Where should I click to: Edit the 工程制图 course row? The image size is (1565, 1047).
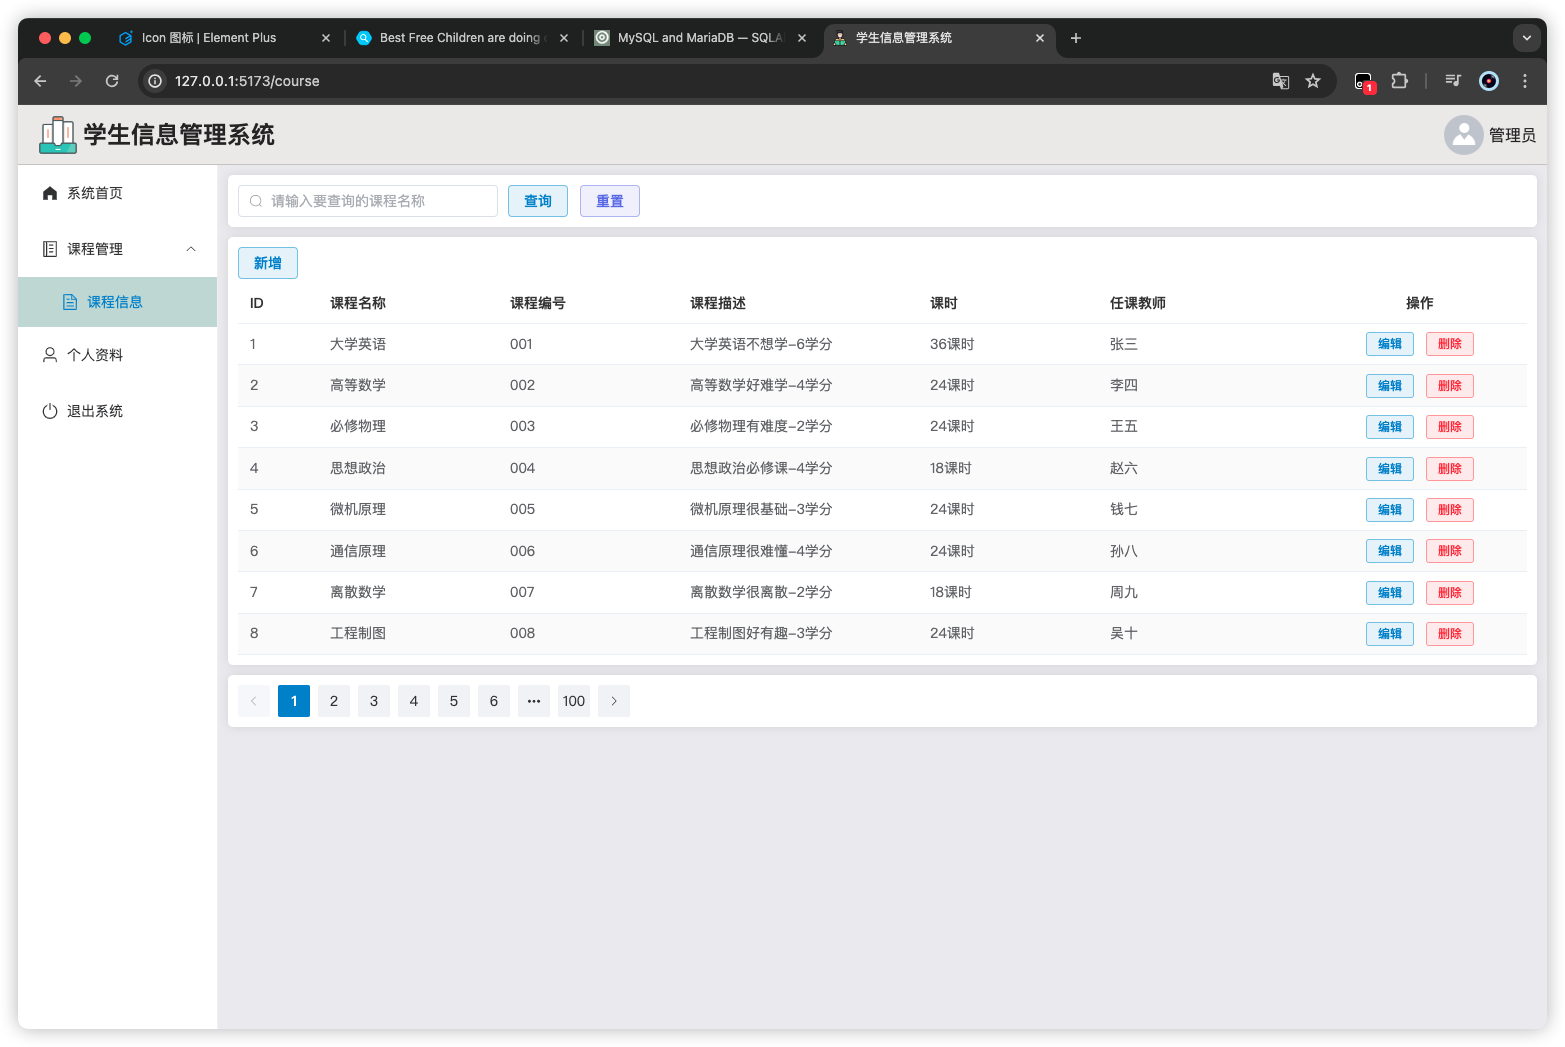click(x=1390, y=634)
